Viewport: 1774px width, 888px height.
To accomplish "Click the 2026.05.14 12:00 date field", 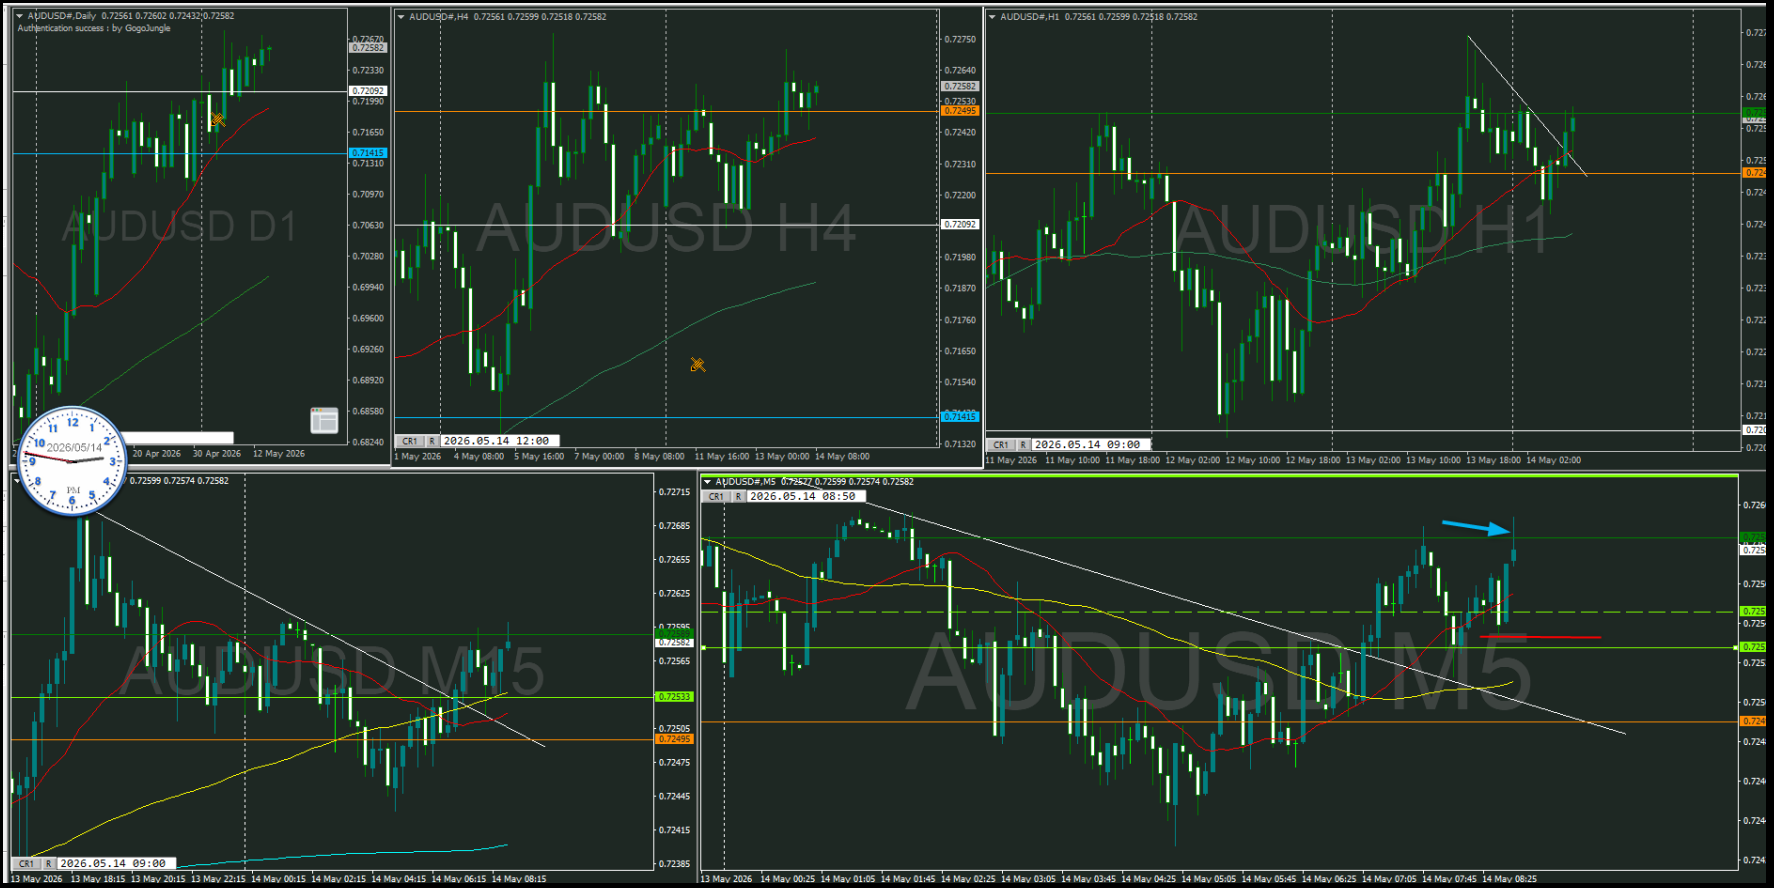I will pyautogui.click(x=500, y=441).
